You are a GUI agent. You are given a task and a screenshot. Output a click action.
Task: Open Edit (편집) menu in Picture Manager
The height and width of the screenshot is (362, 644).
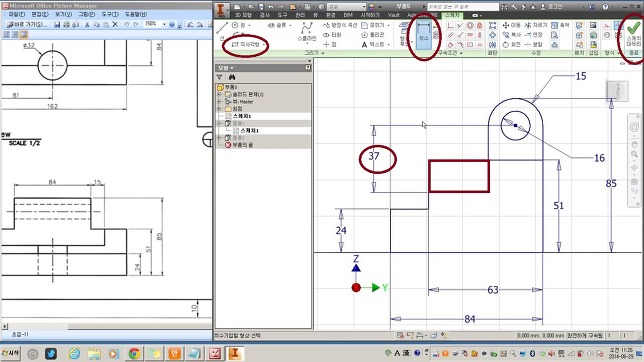pos(40,14)
